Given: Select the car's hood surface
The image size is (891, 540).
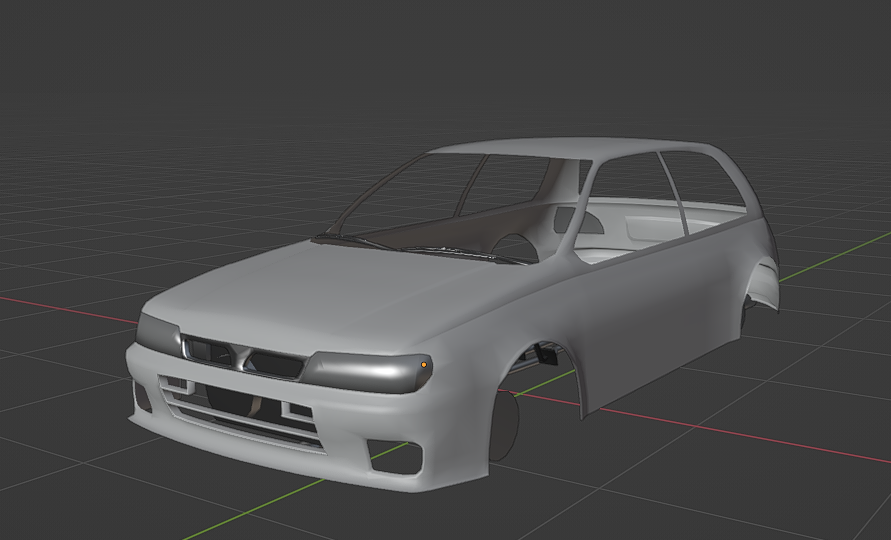Looking at the screenshot, I should [335, 296].
